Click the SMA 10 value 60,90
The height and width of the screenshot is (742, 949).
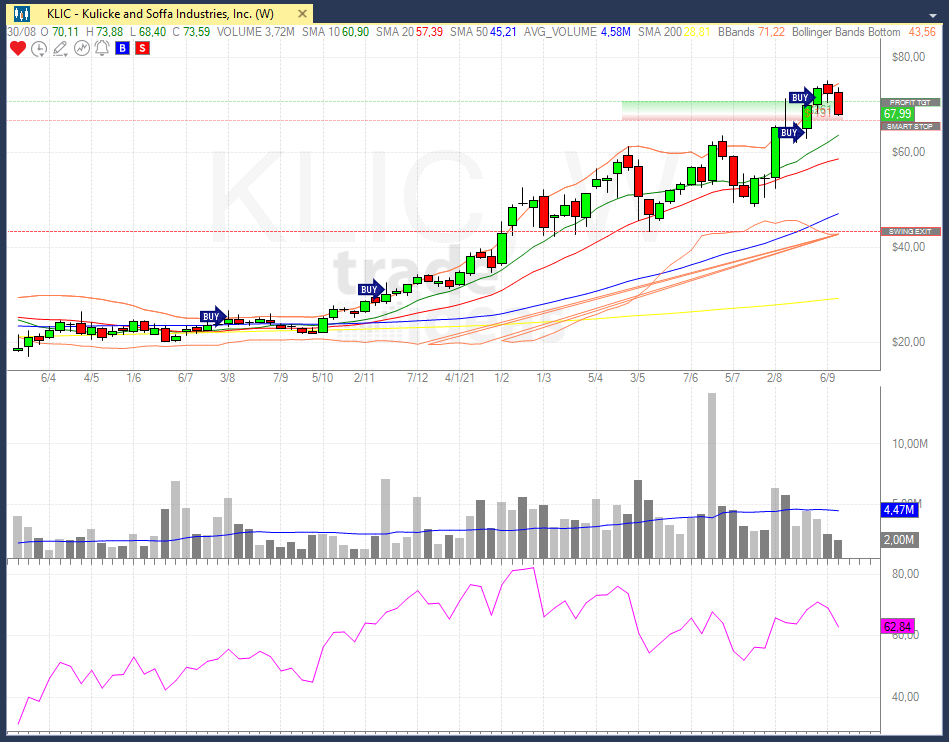[355, 31]
